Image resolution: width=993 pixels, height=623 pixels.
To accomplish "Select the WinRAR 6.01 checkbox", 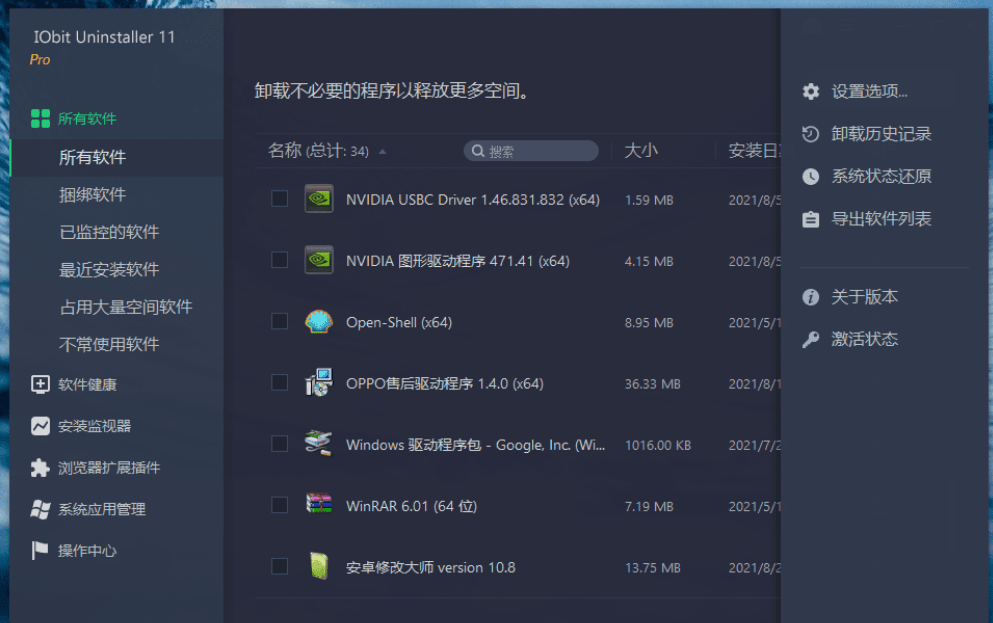I will pos(279,505).
